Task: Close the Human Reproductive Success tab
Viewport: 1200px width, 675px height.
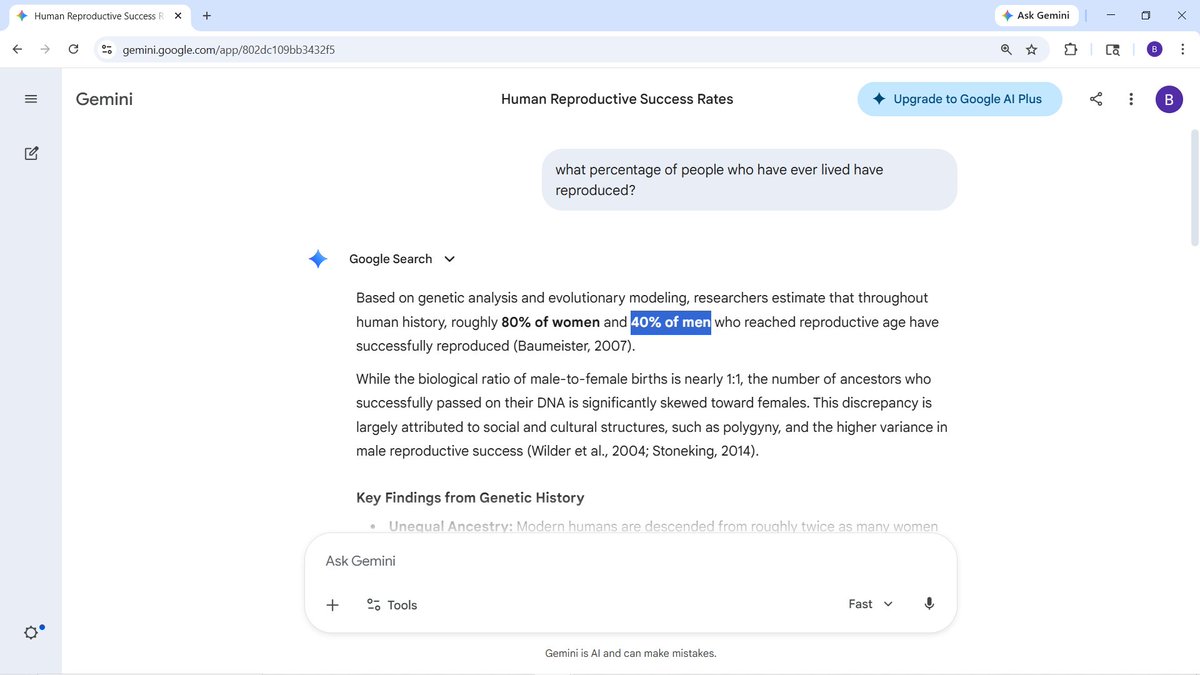Action: 178,16
